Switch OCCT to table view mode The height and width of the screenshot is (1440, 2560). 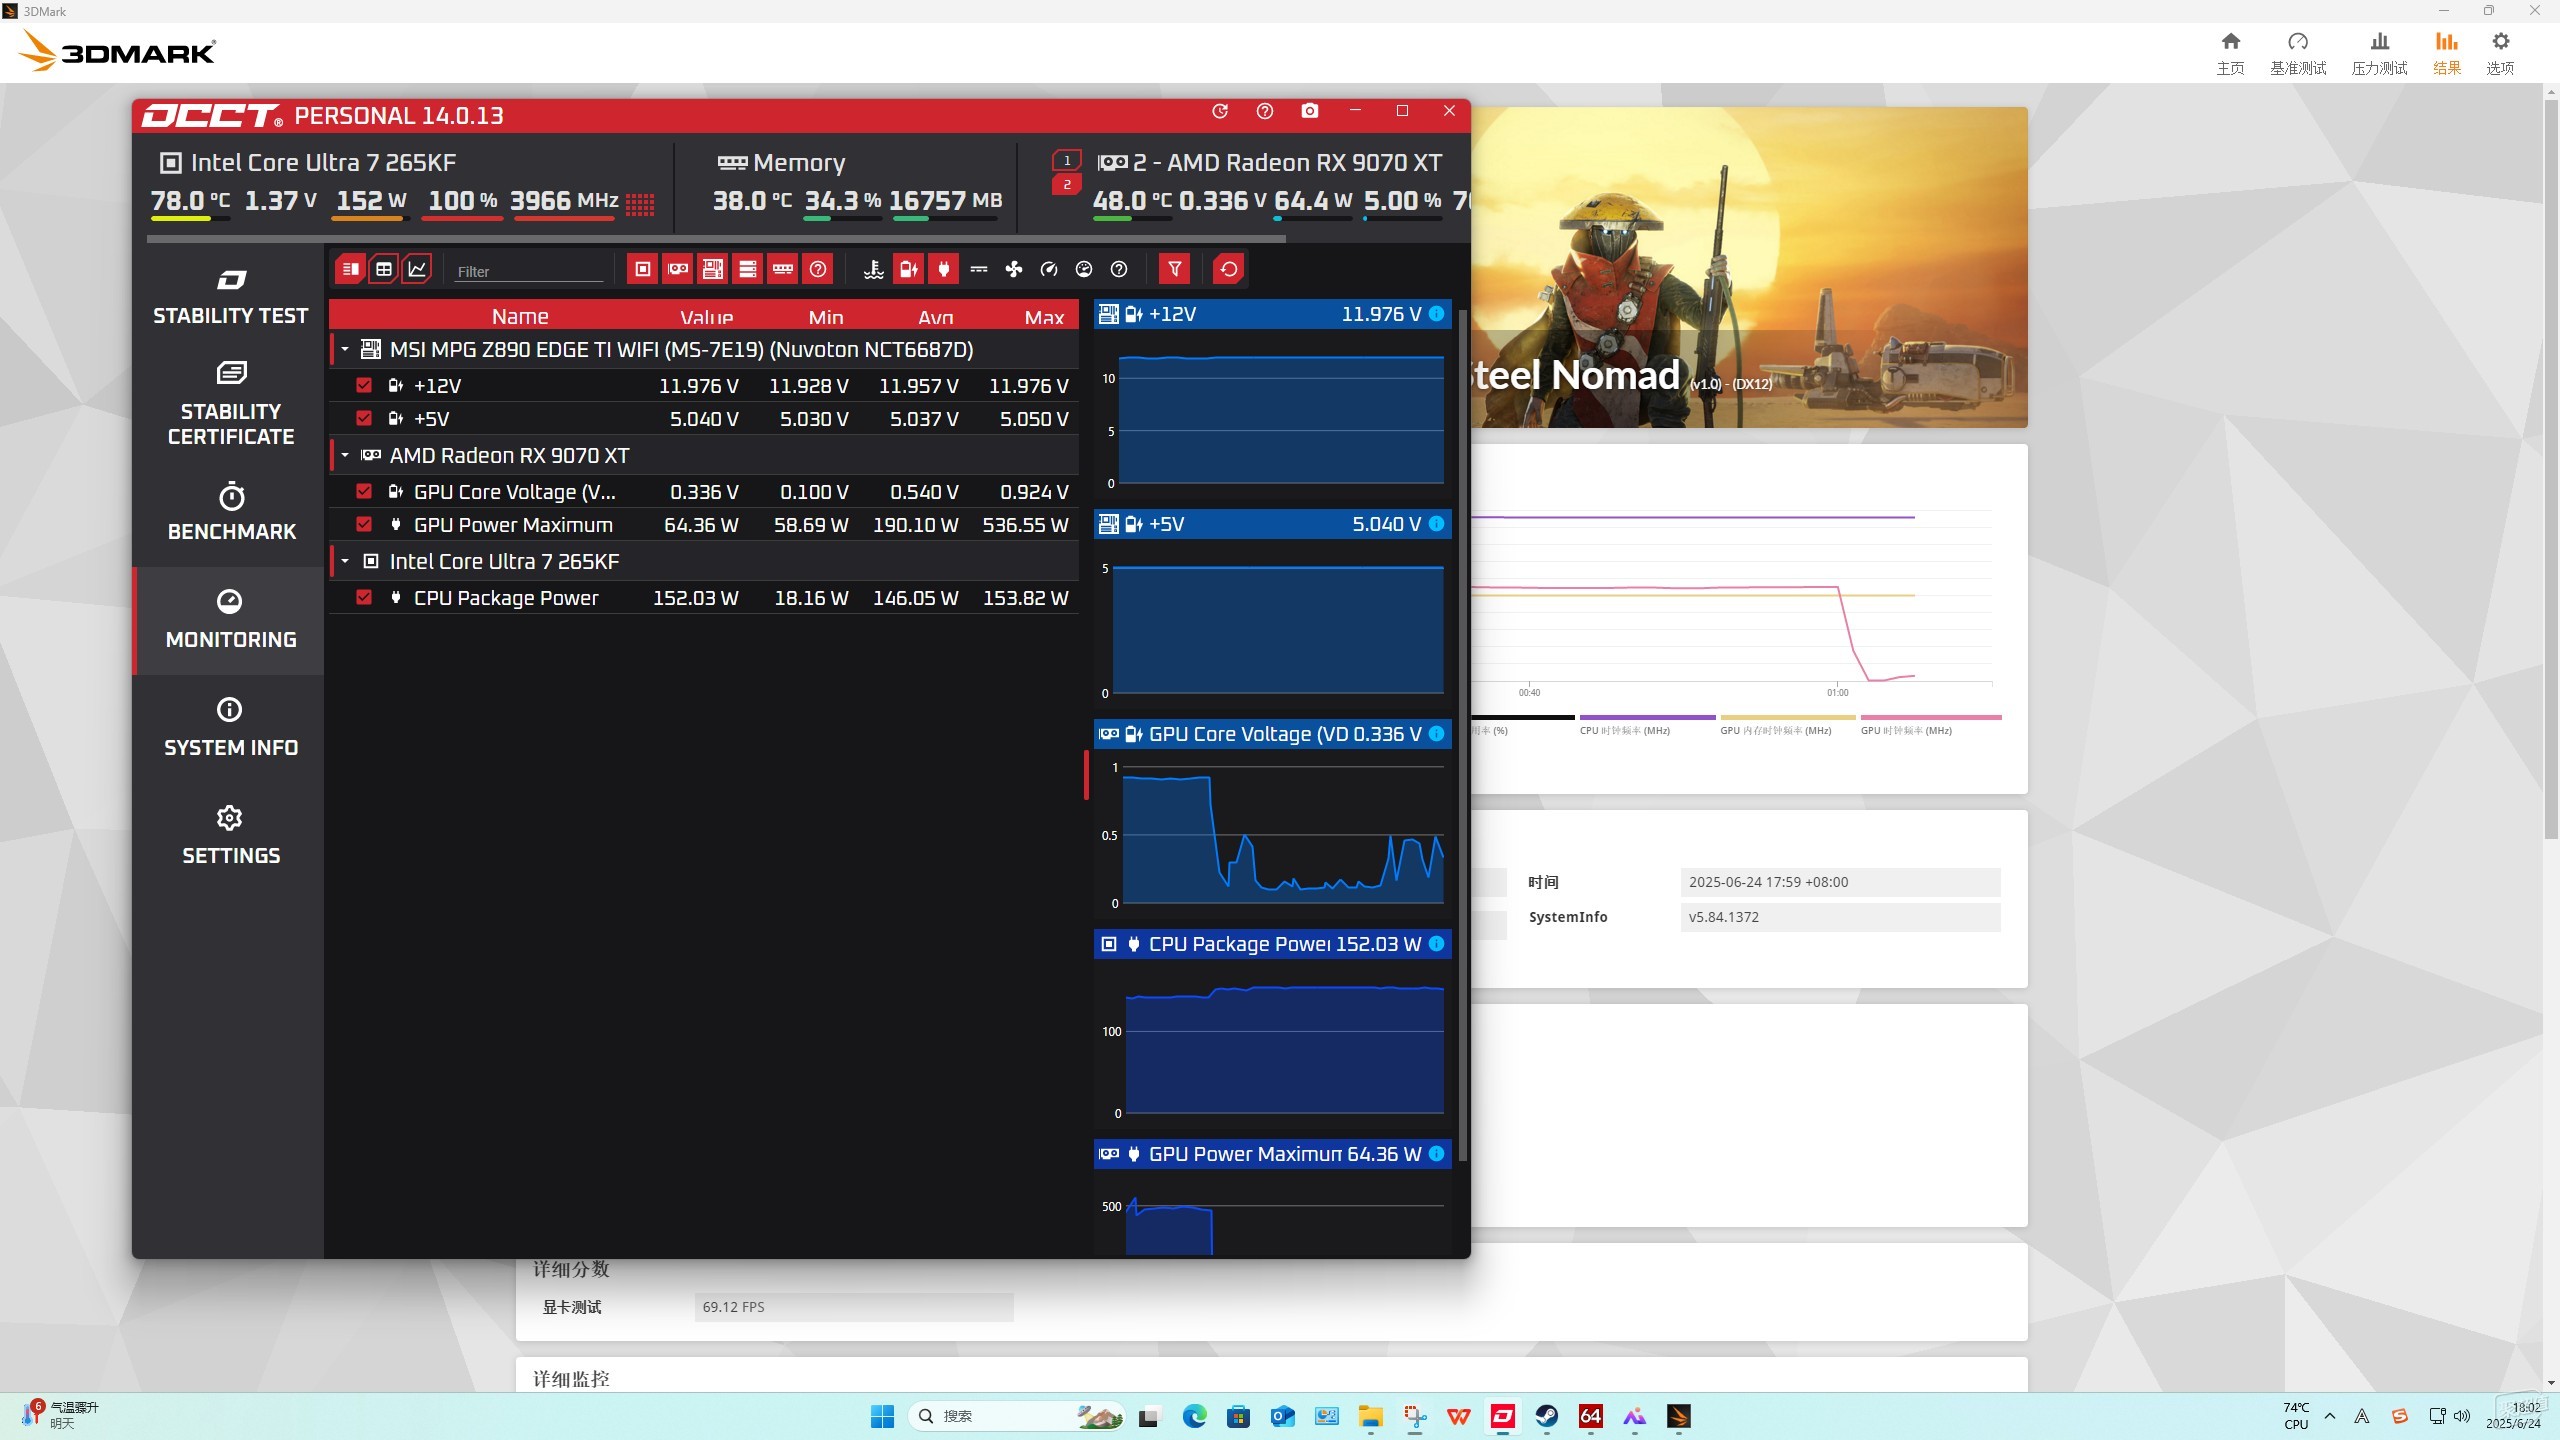pos(383,269)
